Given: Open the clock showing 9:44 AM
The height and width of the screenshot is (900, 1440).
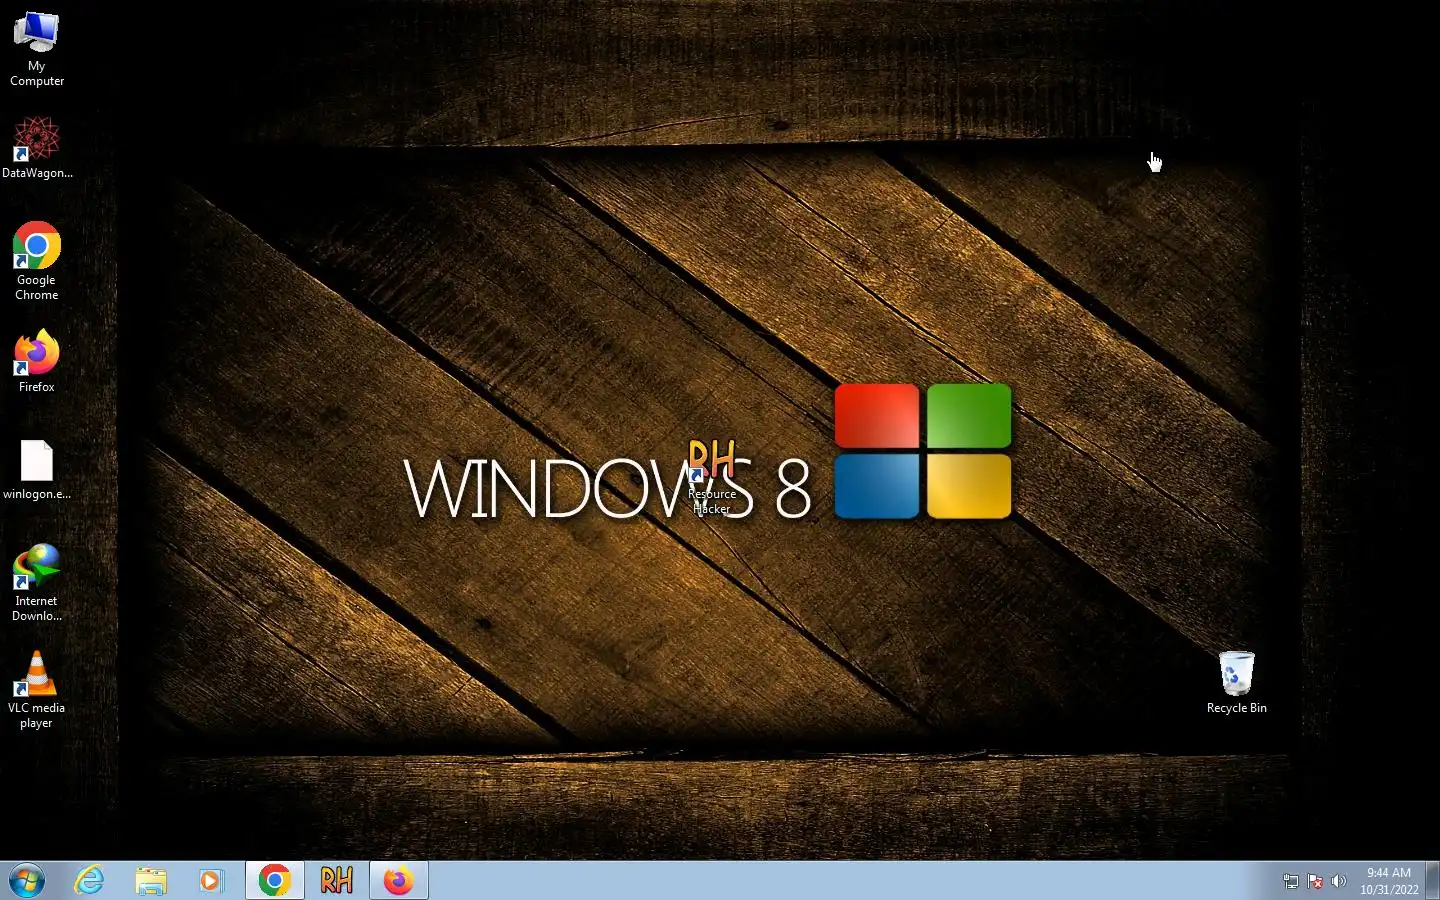Looking at the screenshot, I should [1389, 881].
